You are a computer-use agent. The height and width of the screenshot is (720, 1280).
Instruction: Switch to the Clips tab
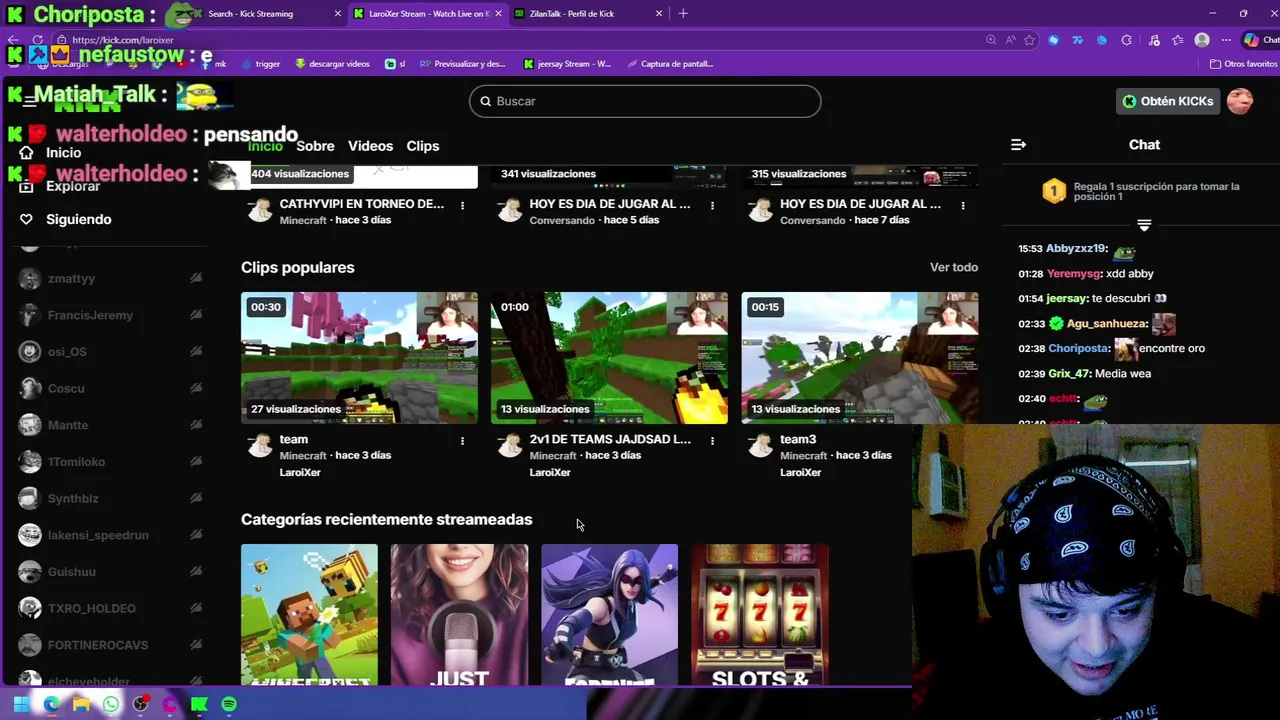(422, 146)
